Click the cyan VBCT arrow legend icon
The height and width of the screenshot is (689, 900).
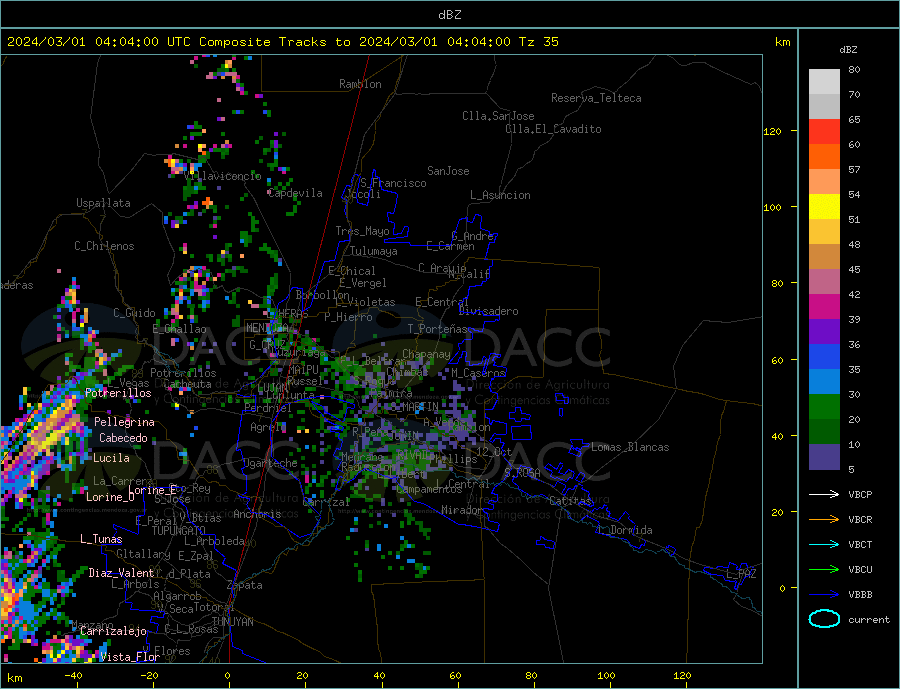point(824,544)
